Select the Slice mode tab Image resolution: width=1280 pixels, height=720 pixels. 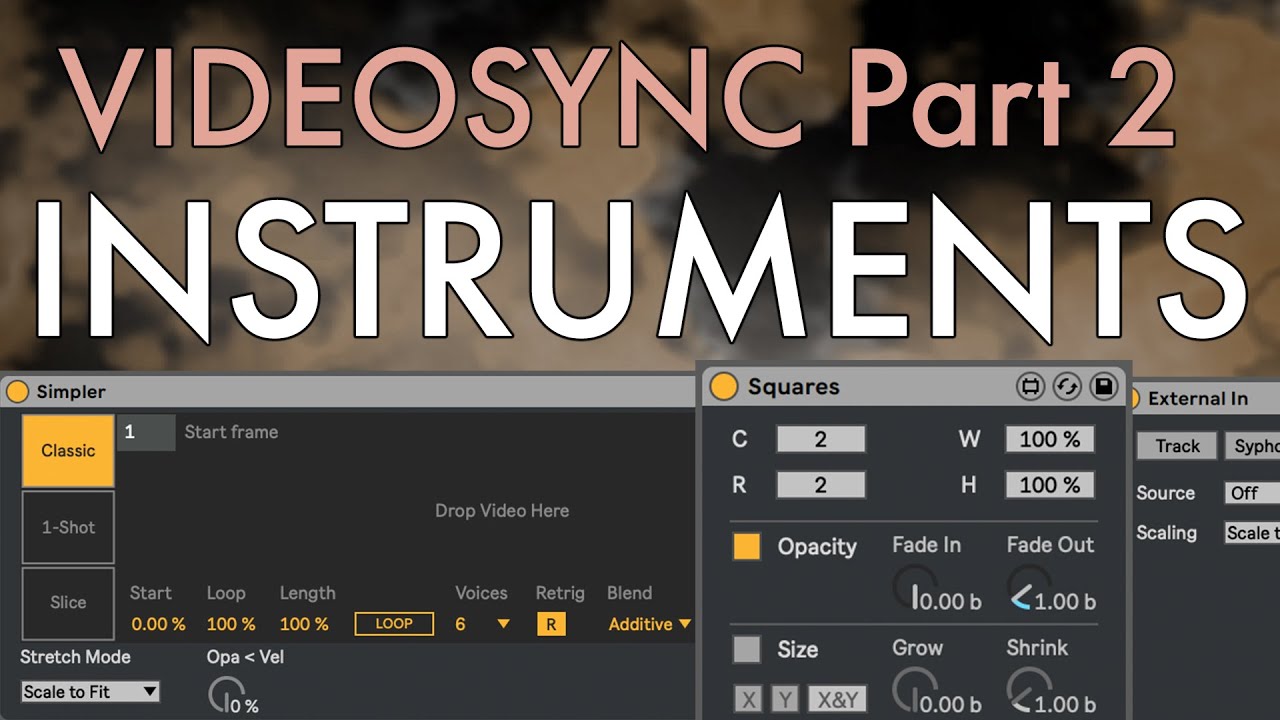point(68,603)
